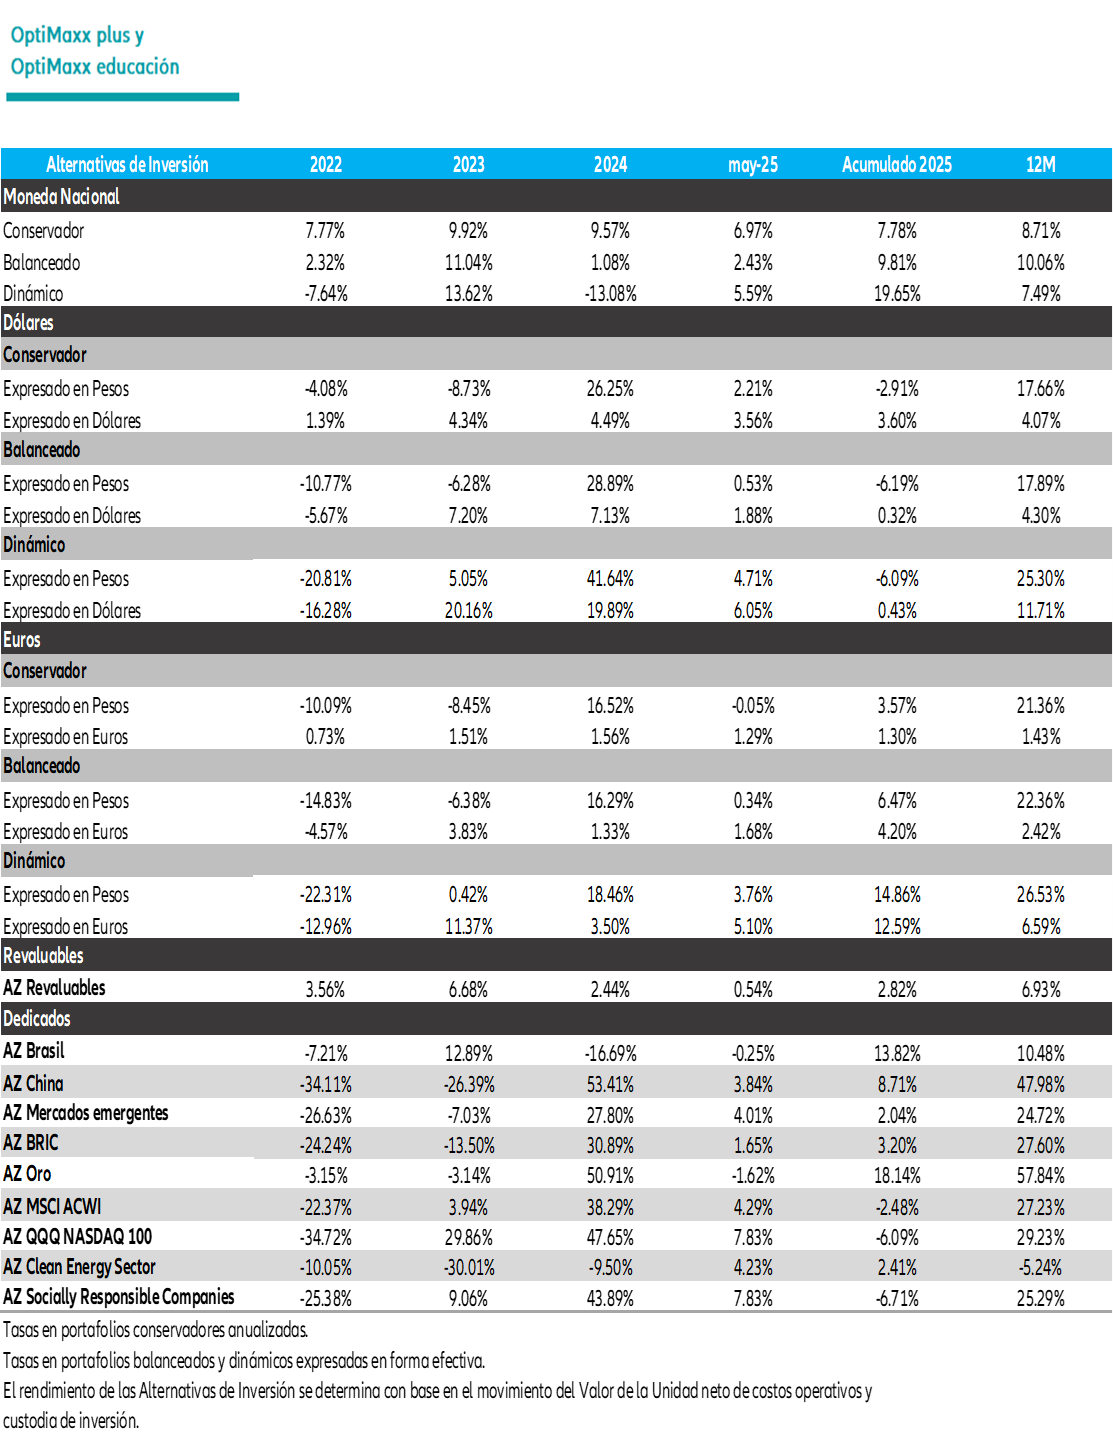Image resolution: width=1113 pixels, height=1435 pixels.
Task: Click the 41.64% value under 2024
Action: coord(611,579)
